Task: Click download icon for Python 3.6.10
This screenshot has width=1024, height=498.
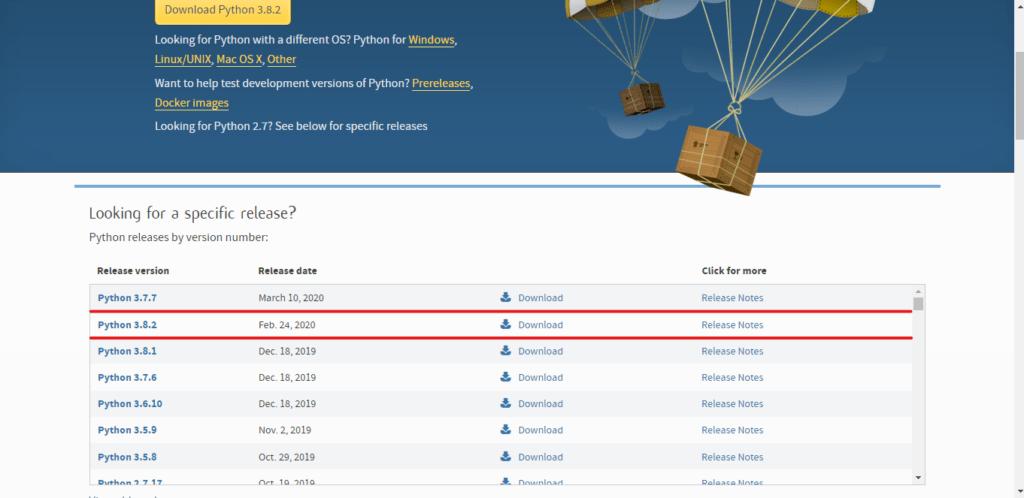Action: pos(506,403)
